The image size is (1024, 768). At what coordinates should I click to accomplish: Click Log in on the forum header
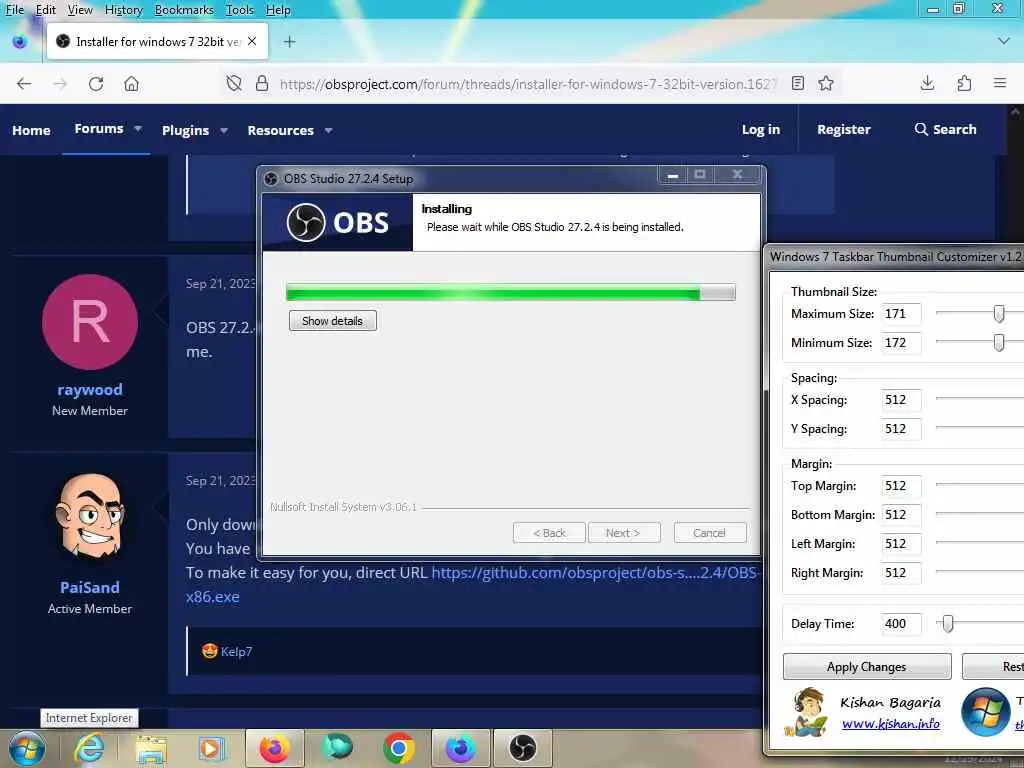761,129
